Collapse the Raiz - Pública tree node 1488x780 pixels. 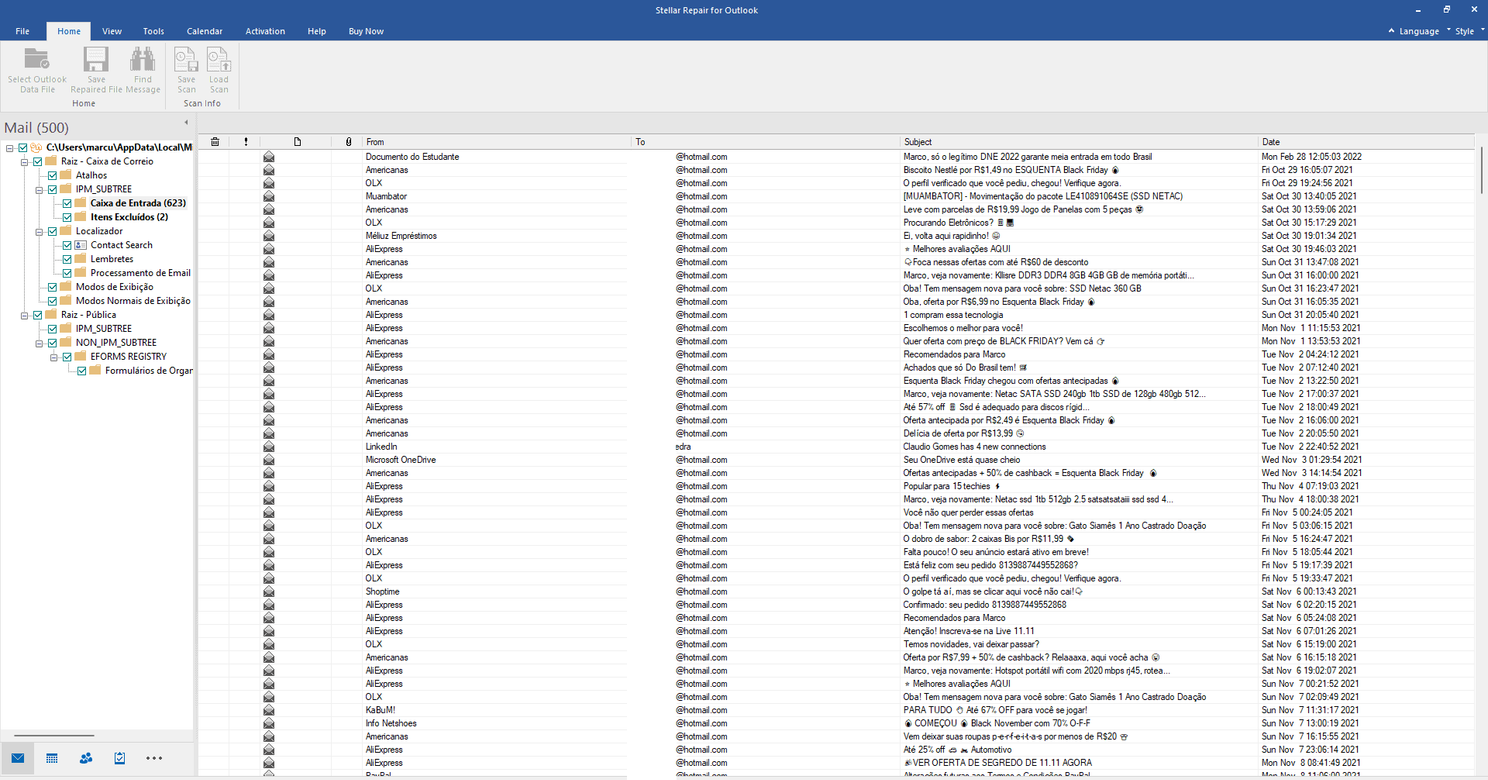tap(24, 315)
